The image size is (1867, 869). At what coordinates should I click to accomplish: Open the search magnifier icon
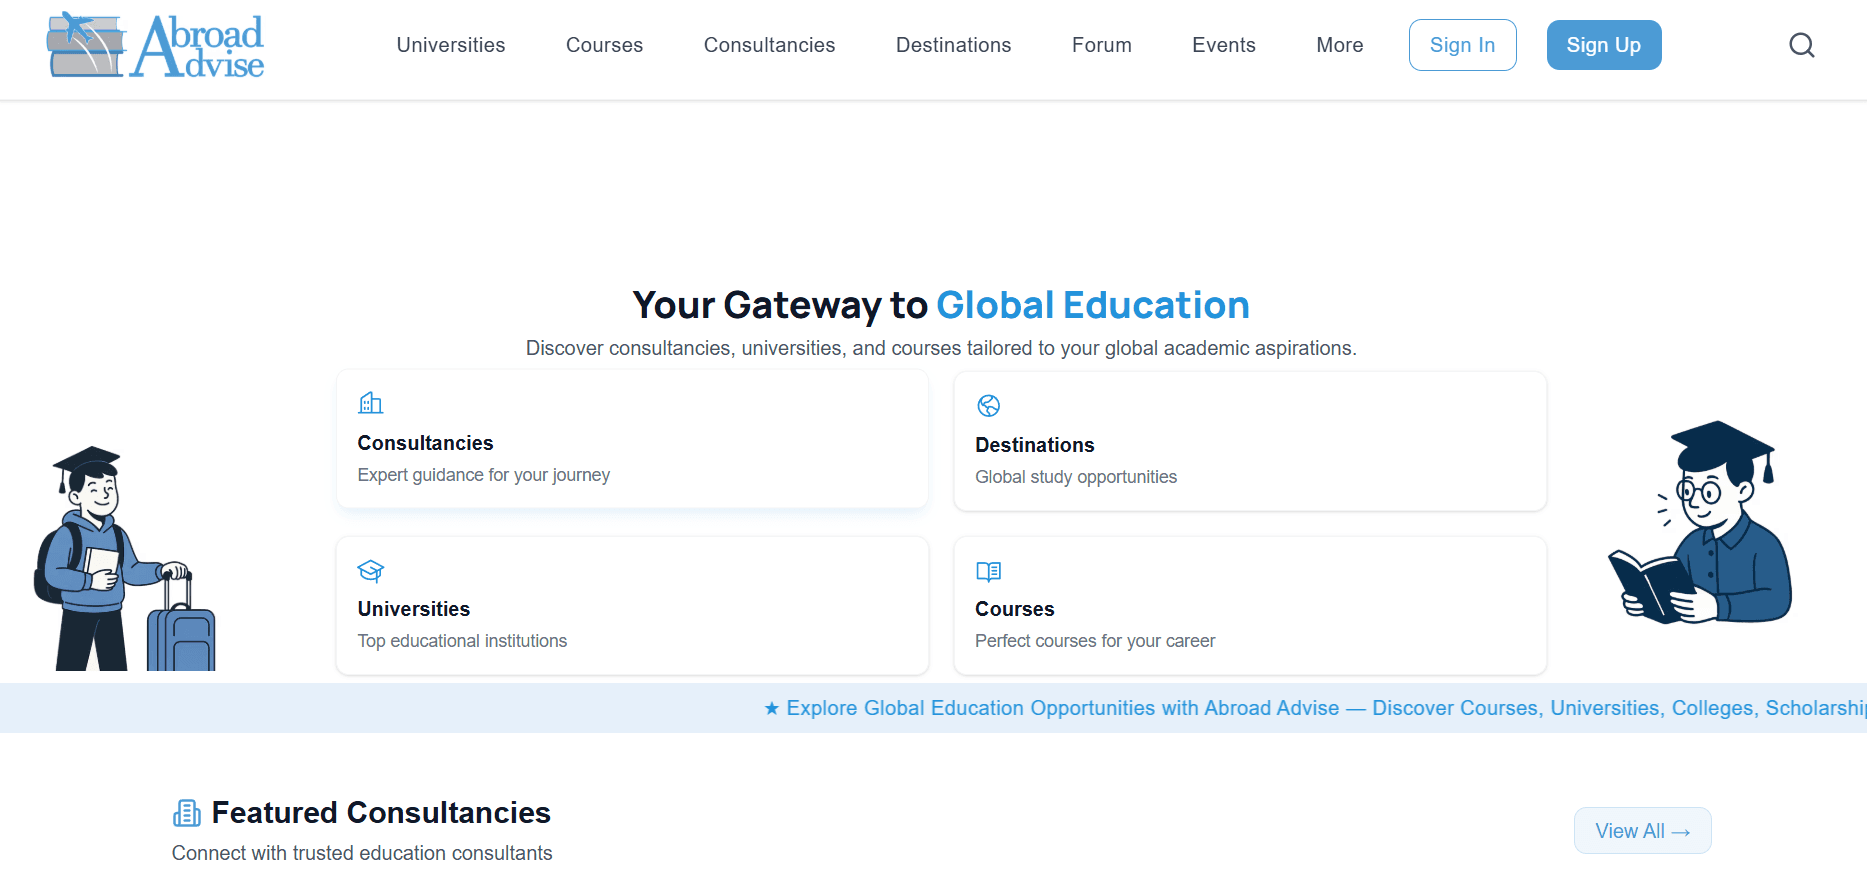click(x=1801, y=45)
